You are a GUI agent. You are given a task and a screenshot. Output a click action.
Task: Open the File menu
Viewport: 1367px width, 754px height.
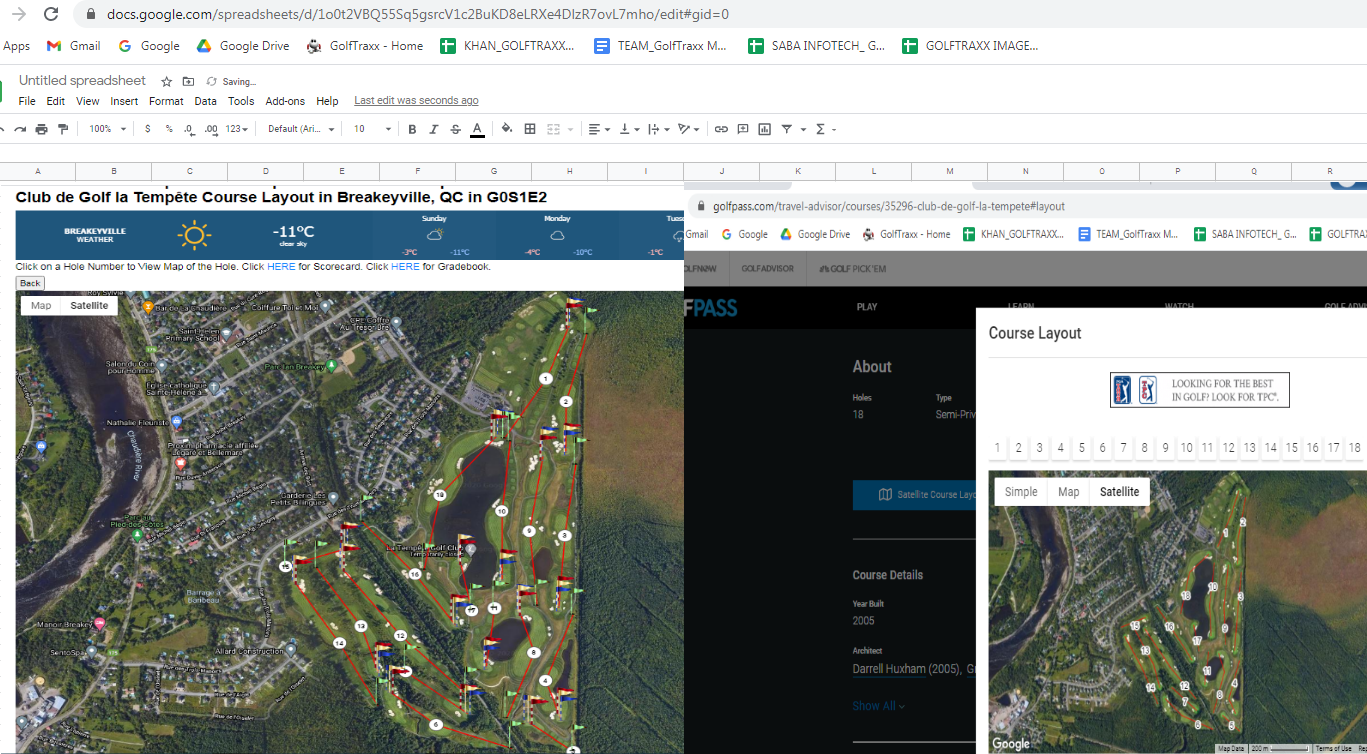coord(27,101)
